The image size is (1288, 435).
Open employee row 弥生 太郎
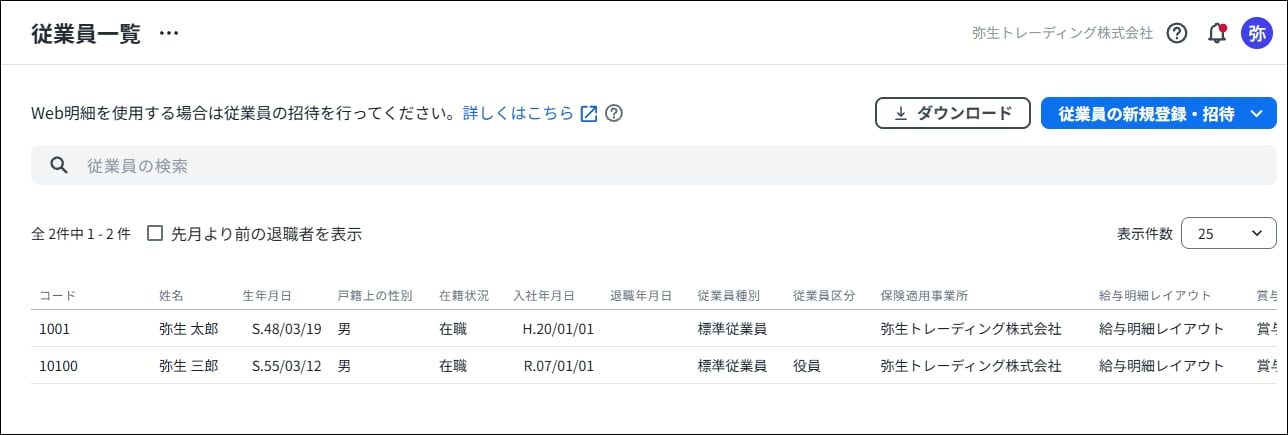pos(188,329)
